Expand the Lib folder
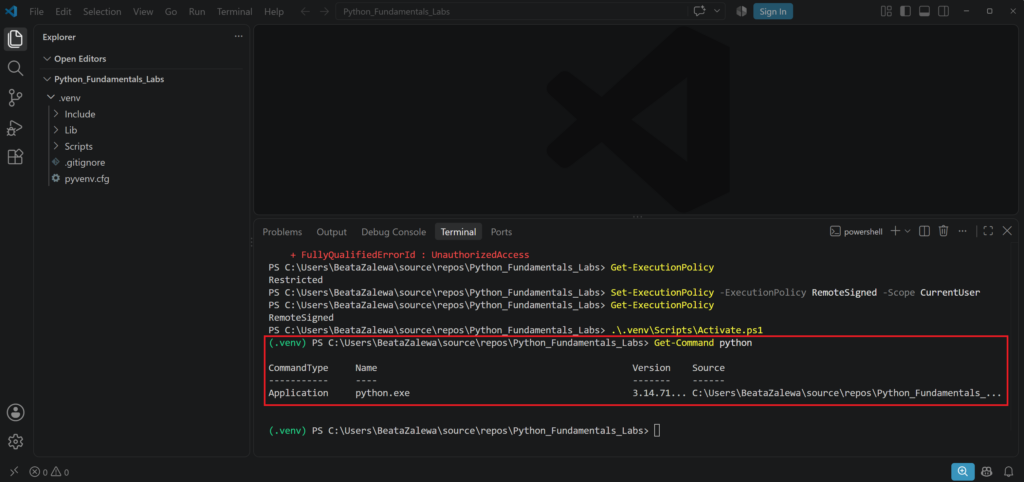1024x482 pixels. point(56,130)
